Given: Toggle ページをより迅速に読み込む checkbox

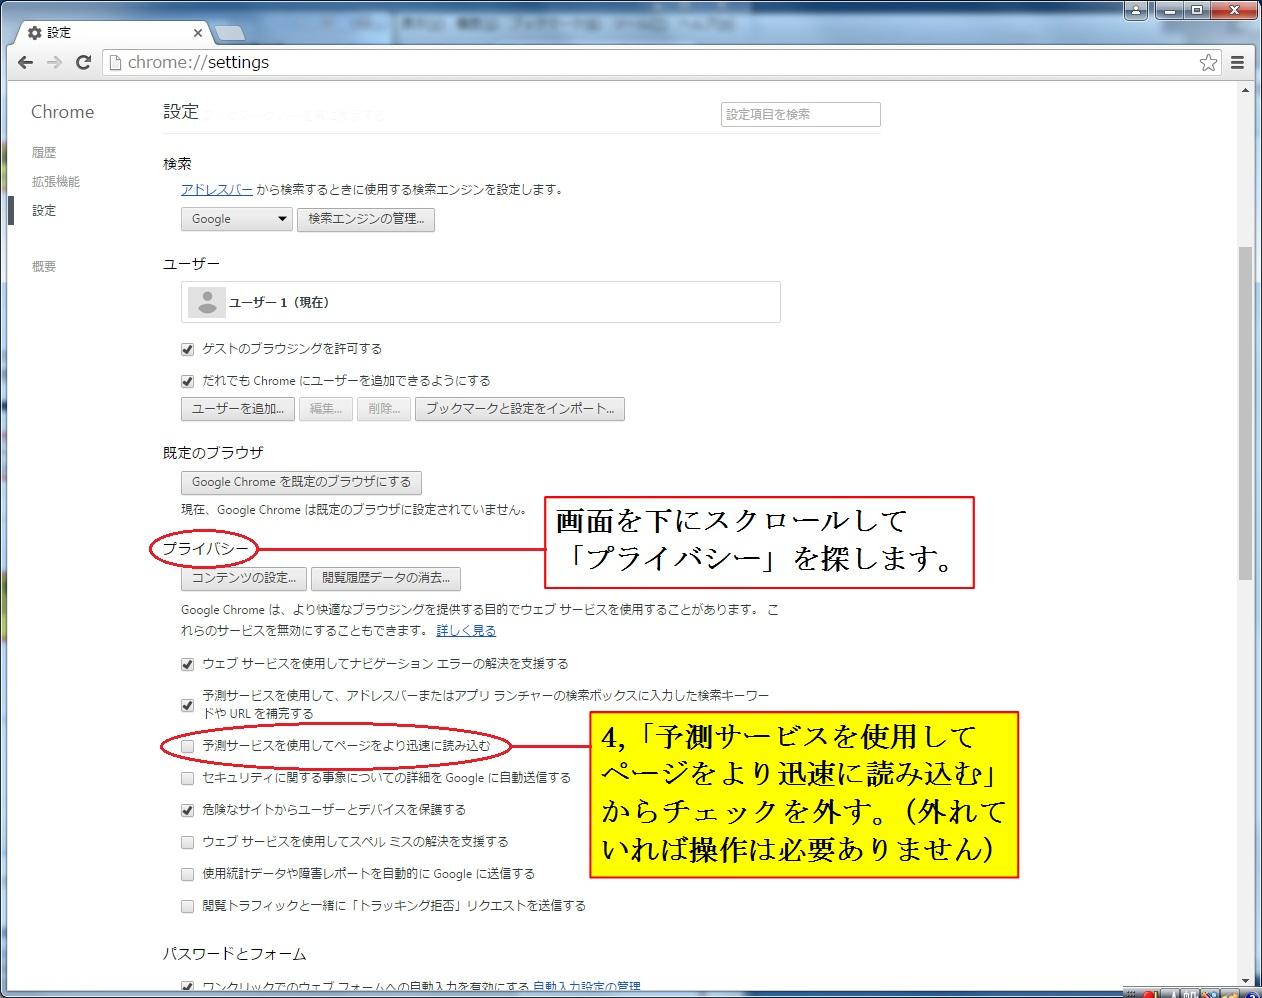Looking at the screenshot, I should coord(187,746).
